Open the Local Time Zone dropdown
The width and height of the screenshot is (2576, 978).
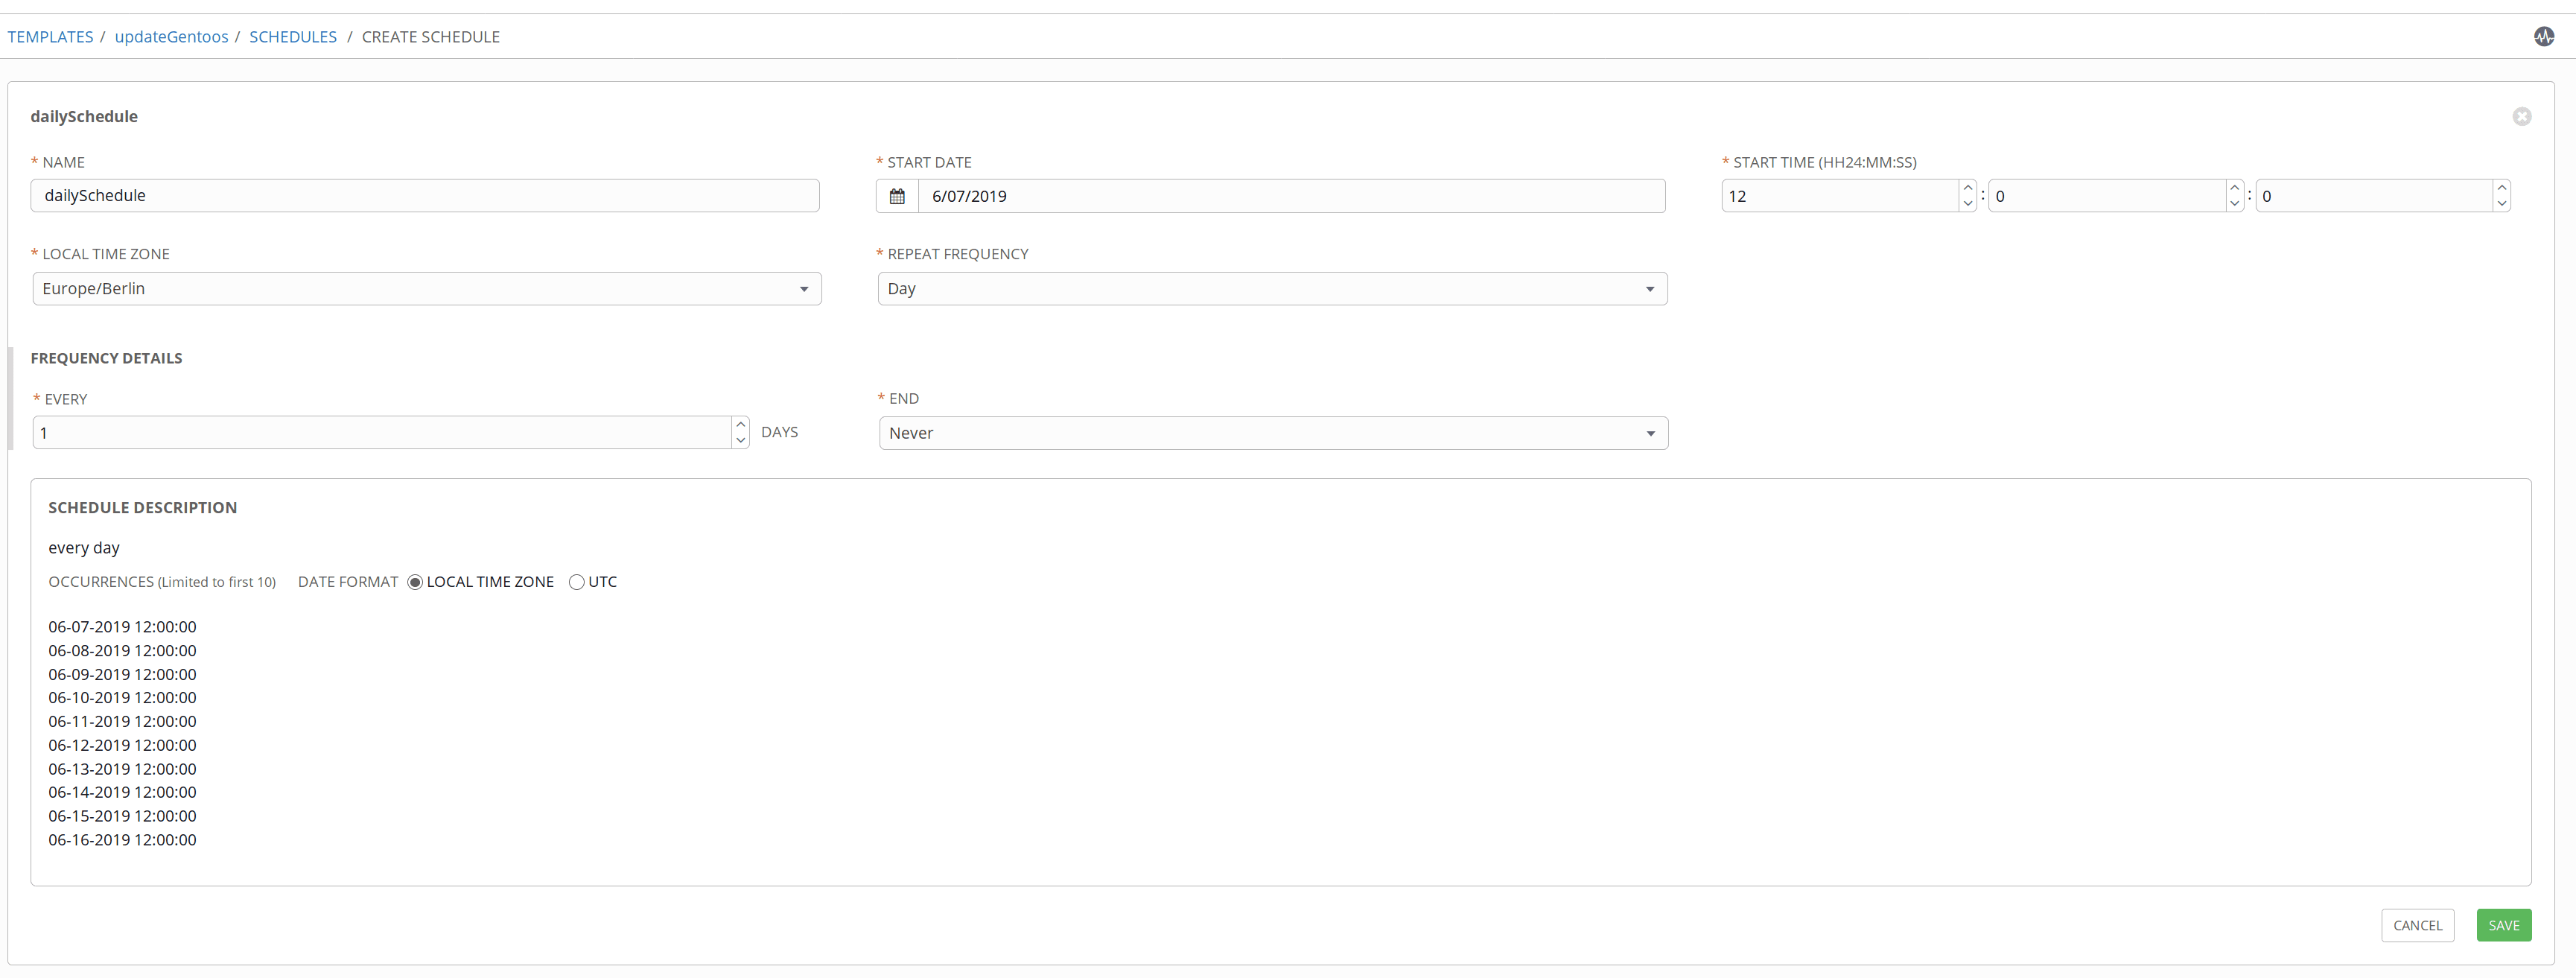pyautogui.click(x=426, y=289)
